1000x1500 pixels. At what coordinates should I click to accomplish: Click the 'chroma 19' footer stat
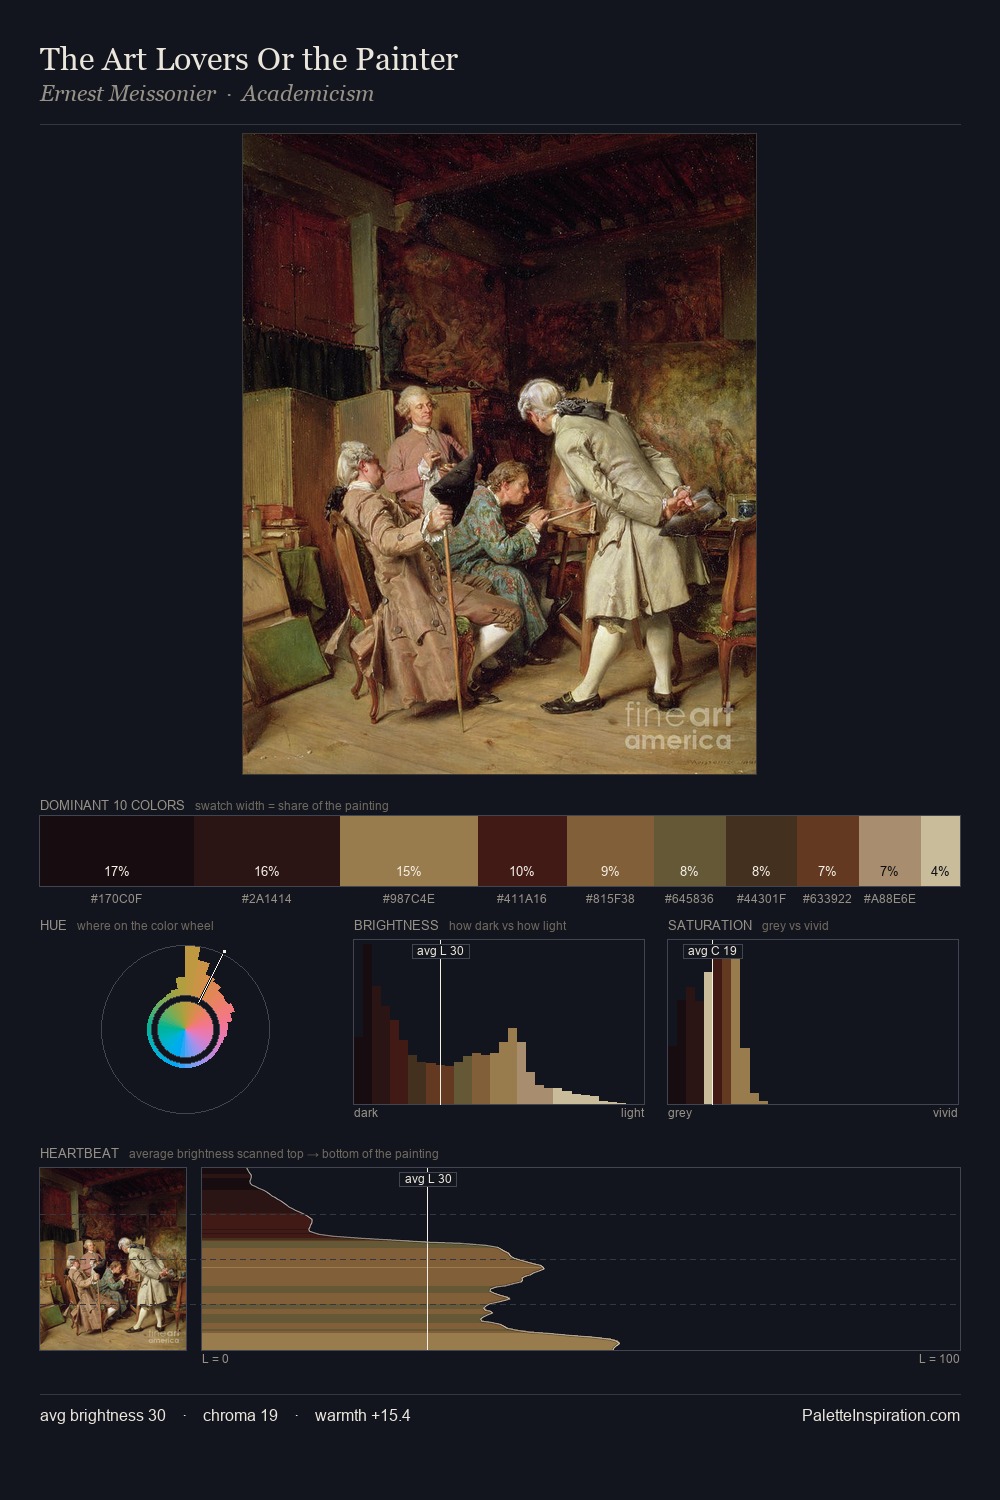point(240,1415)
